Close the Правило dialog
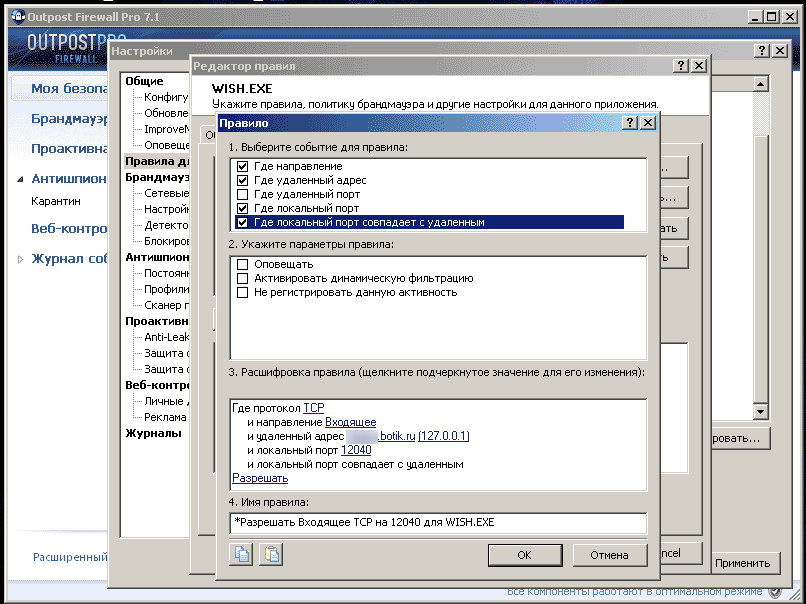This screenshot has height=604, width=806. [648, 123]
